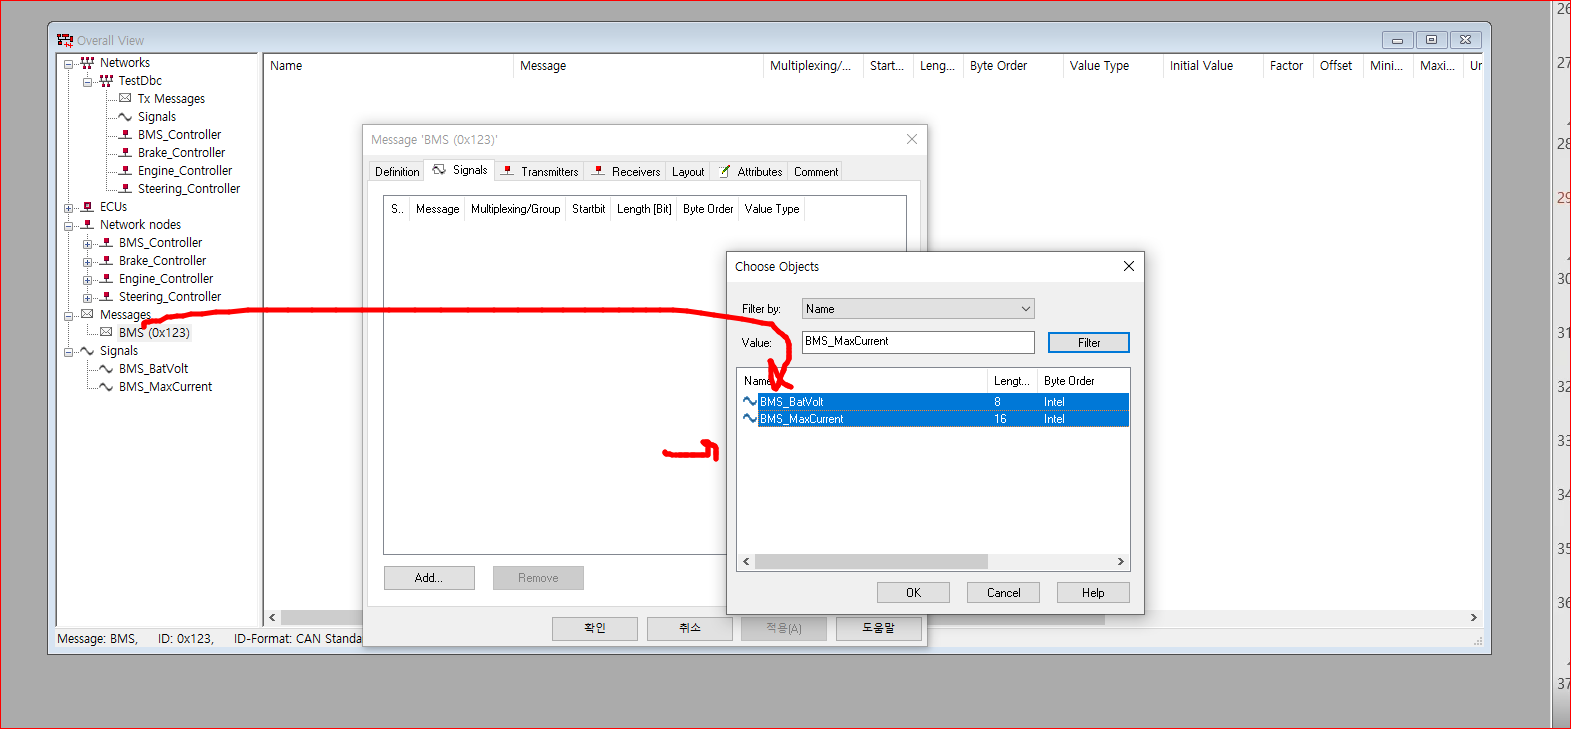
Task: Select BMS_MaxCurrent signal in the tree
Action: coord(165,387)
